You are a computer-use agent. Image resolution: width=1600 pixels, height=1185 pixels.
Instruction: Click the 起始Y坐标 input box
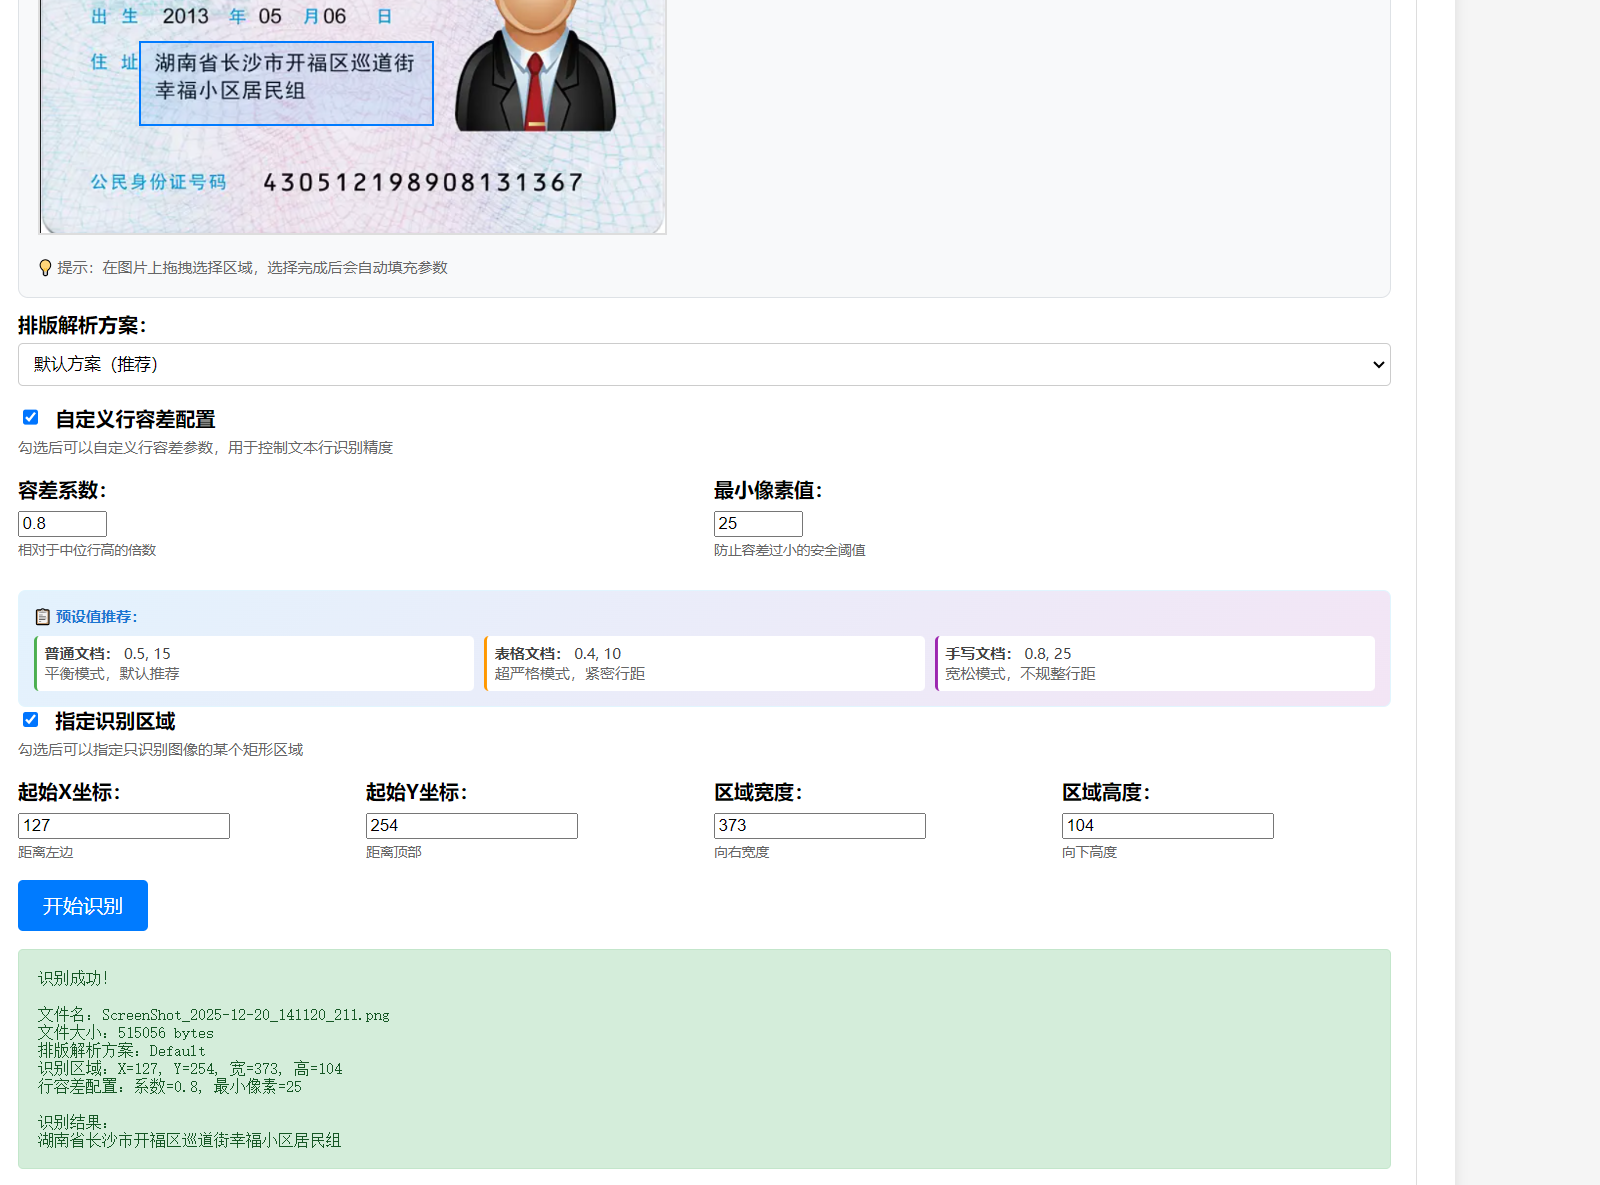pos(472,826)
